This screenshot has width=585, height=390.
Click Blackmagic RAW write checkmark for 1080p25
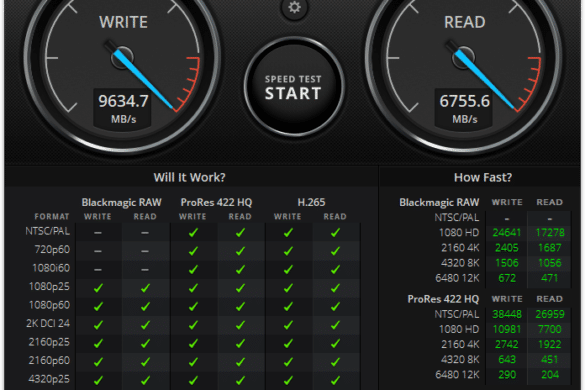98,288
